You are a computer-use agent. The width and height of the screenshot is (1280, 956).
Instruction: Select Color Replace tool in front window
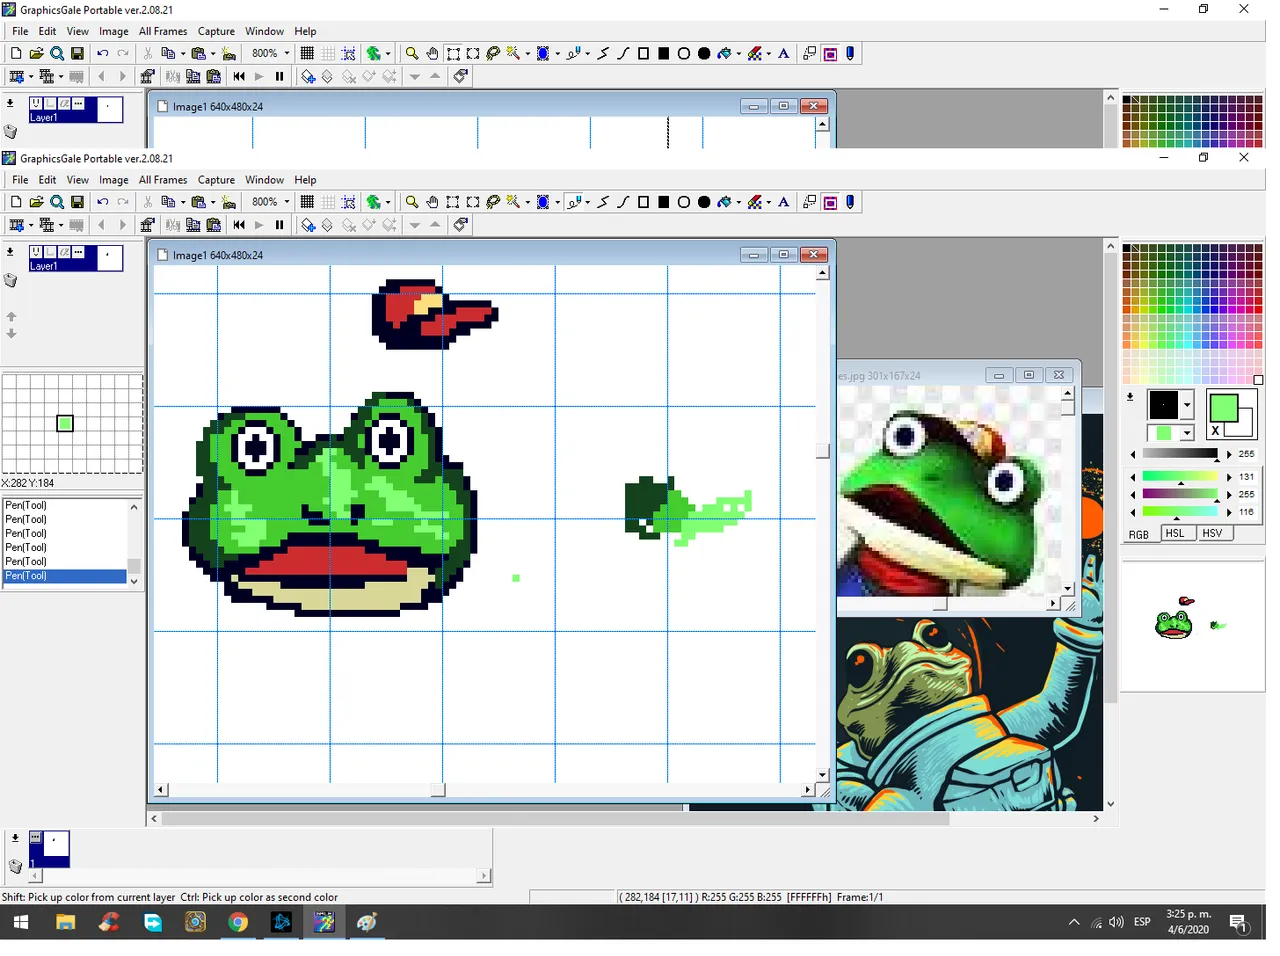[755, 202]
